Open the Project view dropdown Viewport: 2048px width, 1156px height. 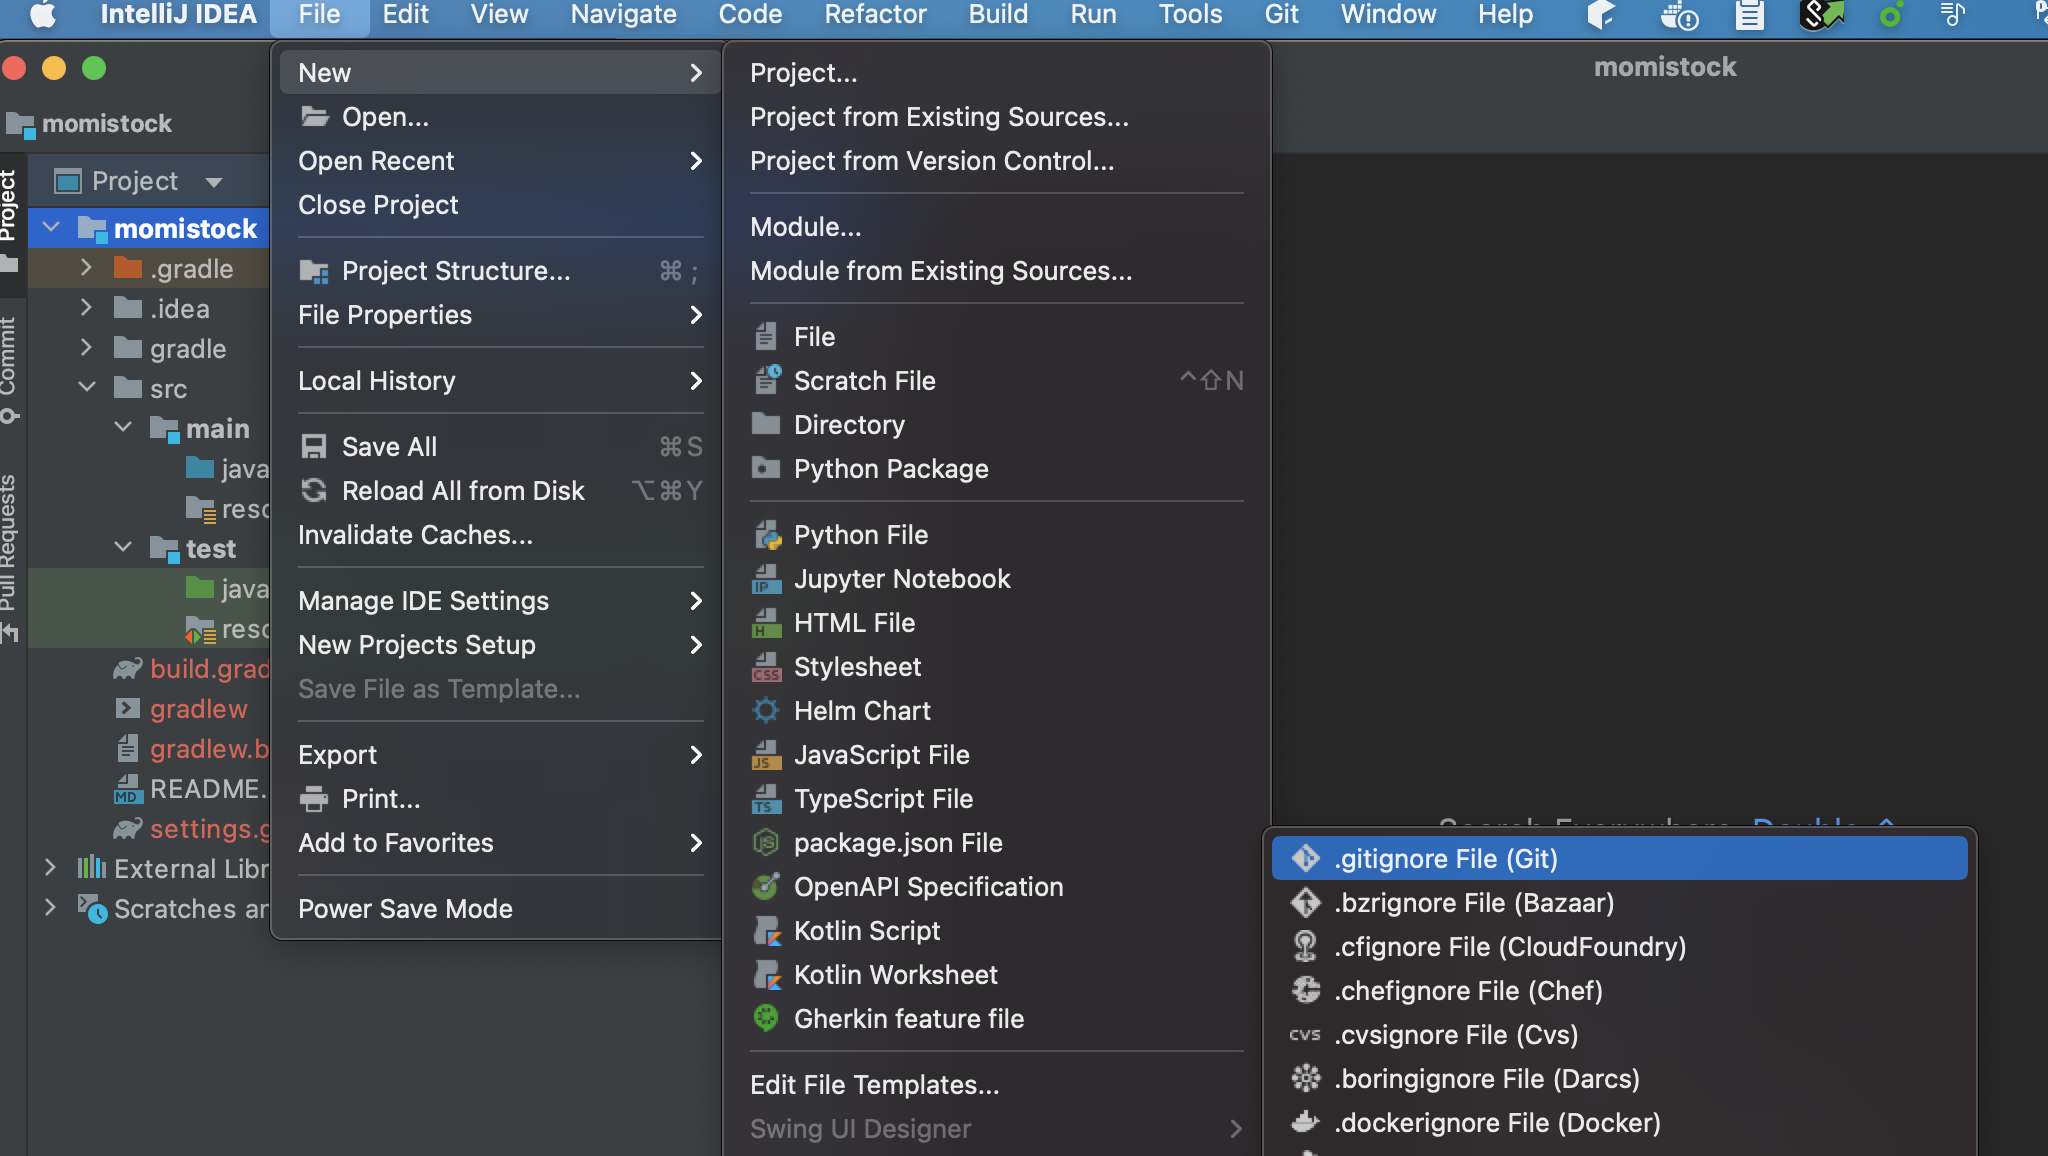point(213,182)
